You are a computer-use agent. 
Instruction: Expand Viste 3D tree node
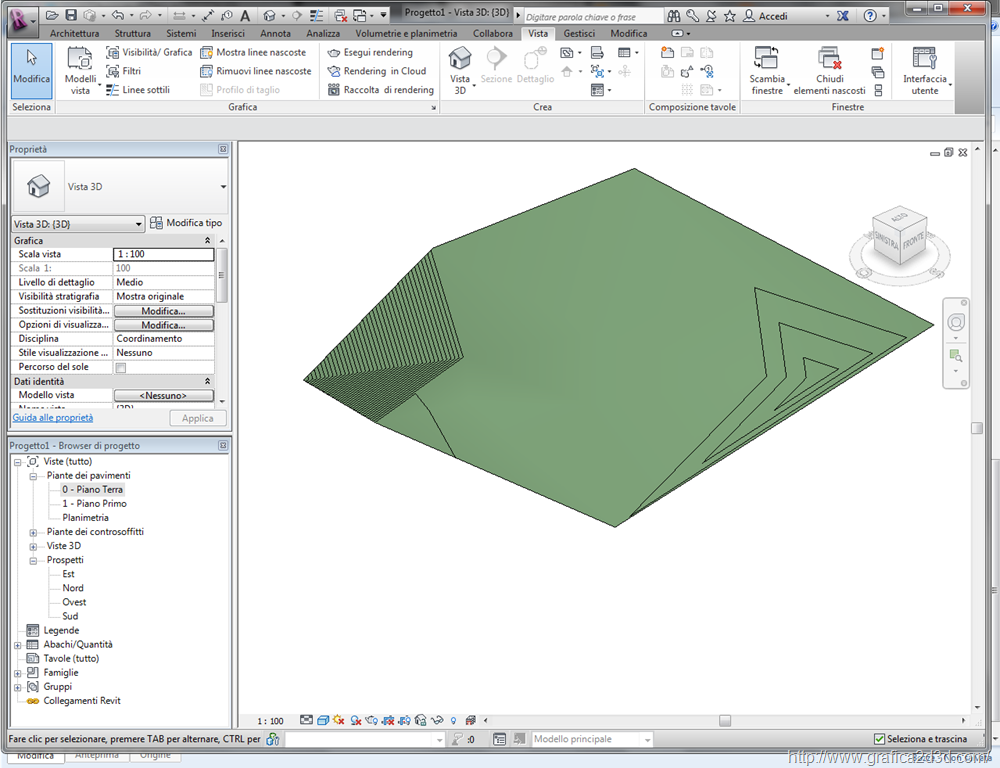[33, 546]
